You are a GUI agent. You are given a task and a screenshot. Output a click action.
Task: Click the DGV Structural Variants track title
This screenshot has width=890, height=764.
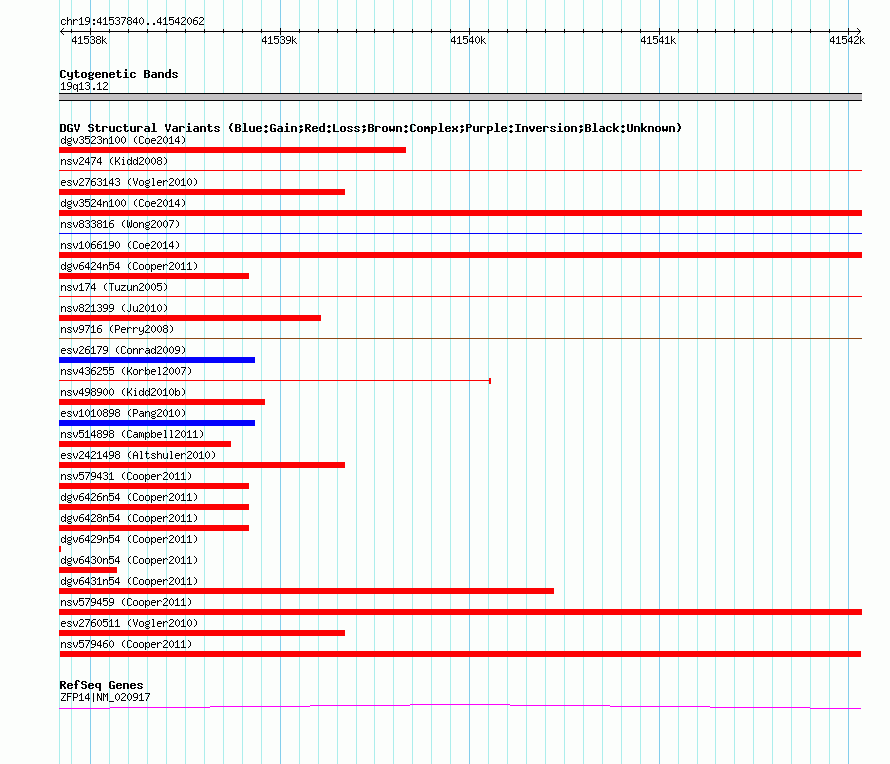[x=371, y=128]
